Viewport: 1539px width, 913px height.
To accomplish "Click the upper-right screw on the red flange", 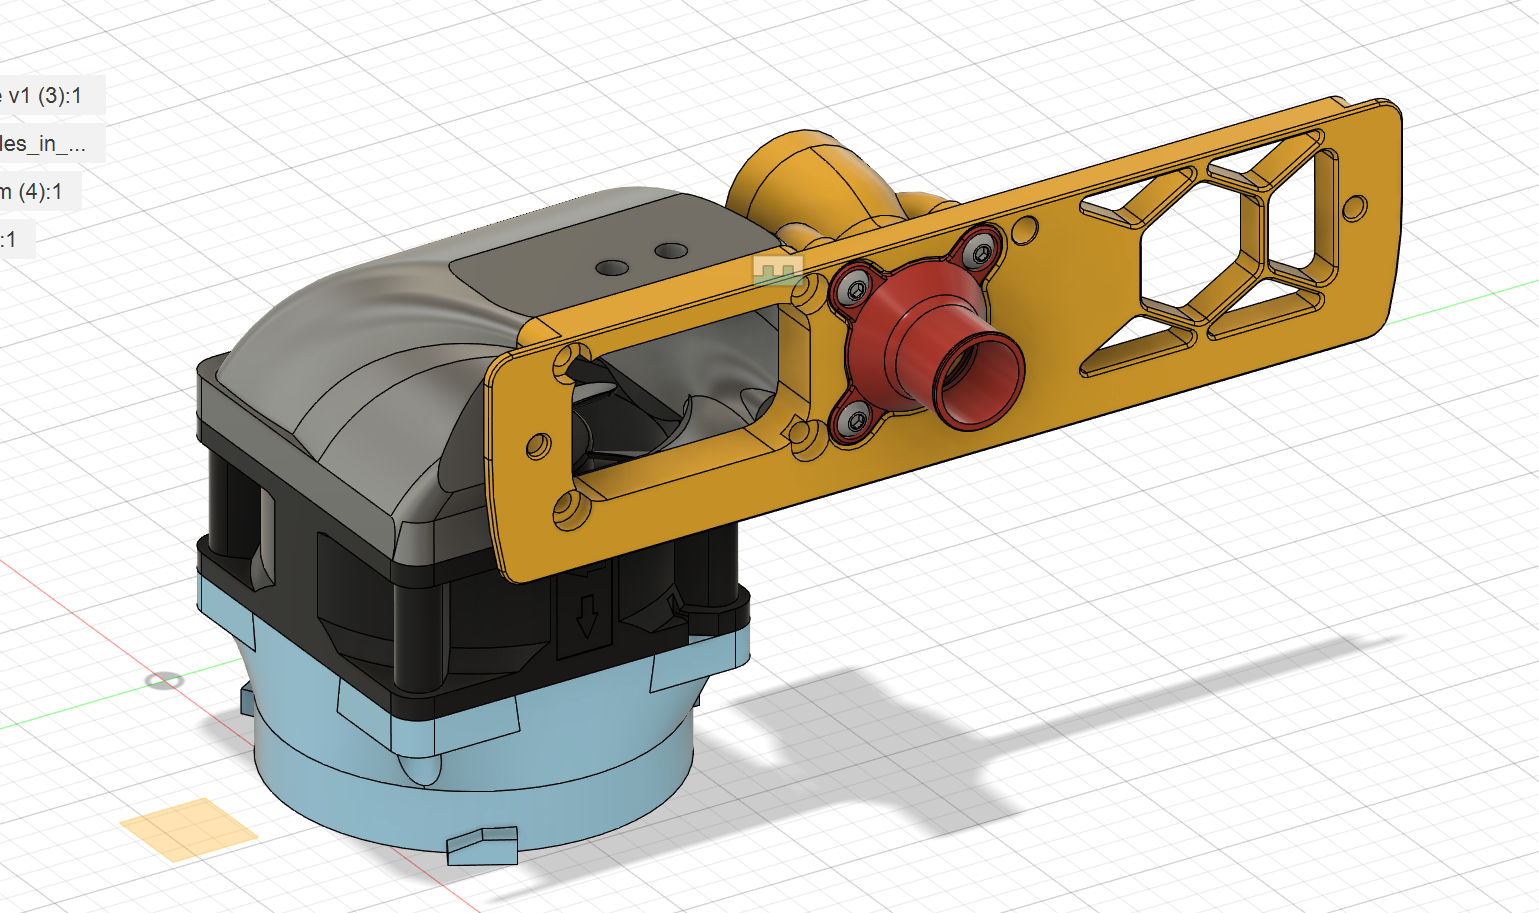I will point(984,253).
